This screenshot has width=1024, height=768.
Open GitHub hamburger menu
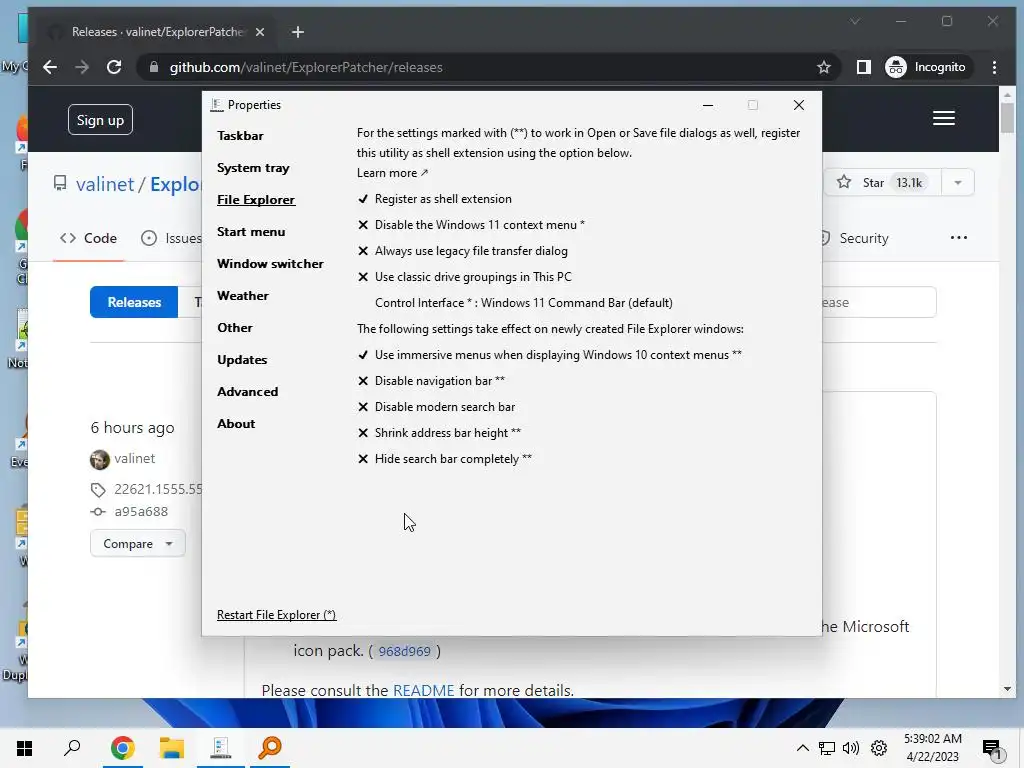pyautogui.click(x=944, y=118)
